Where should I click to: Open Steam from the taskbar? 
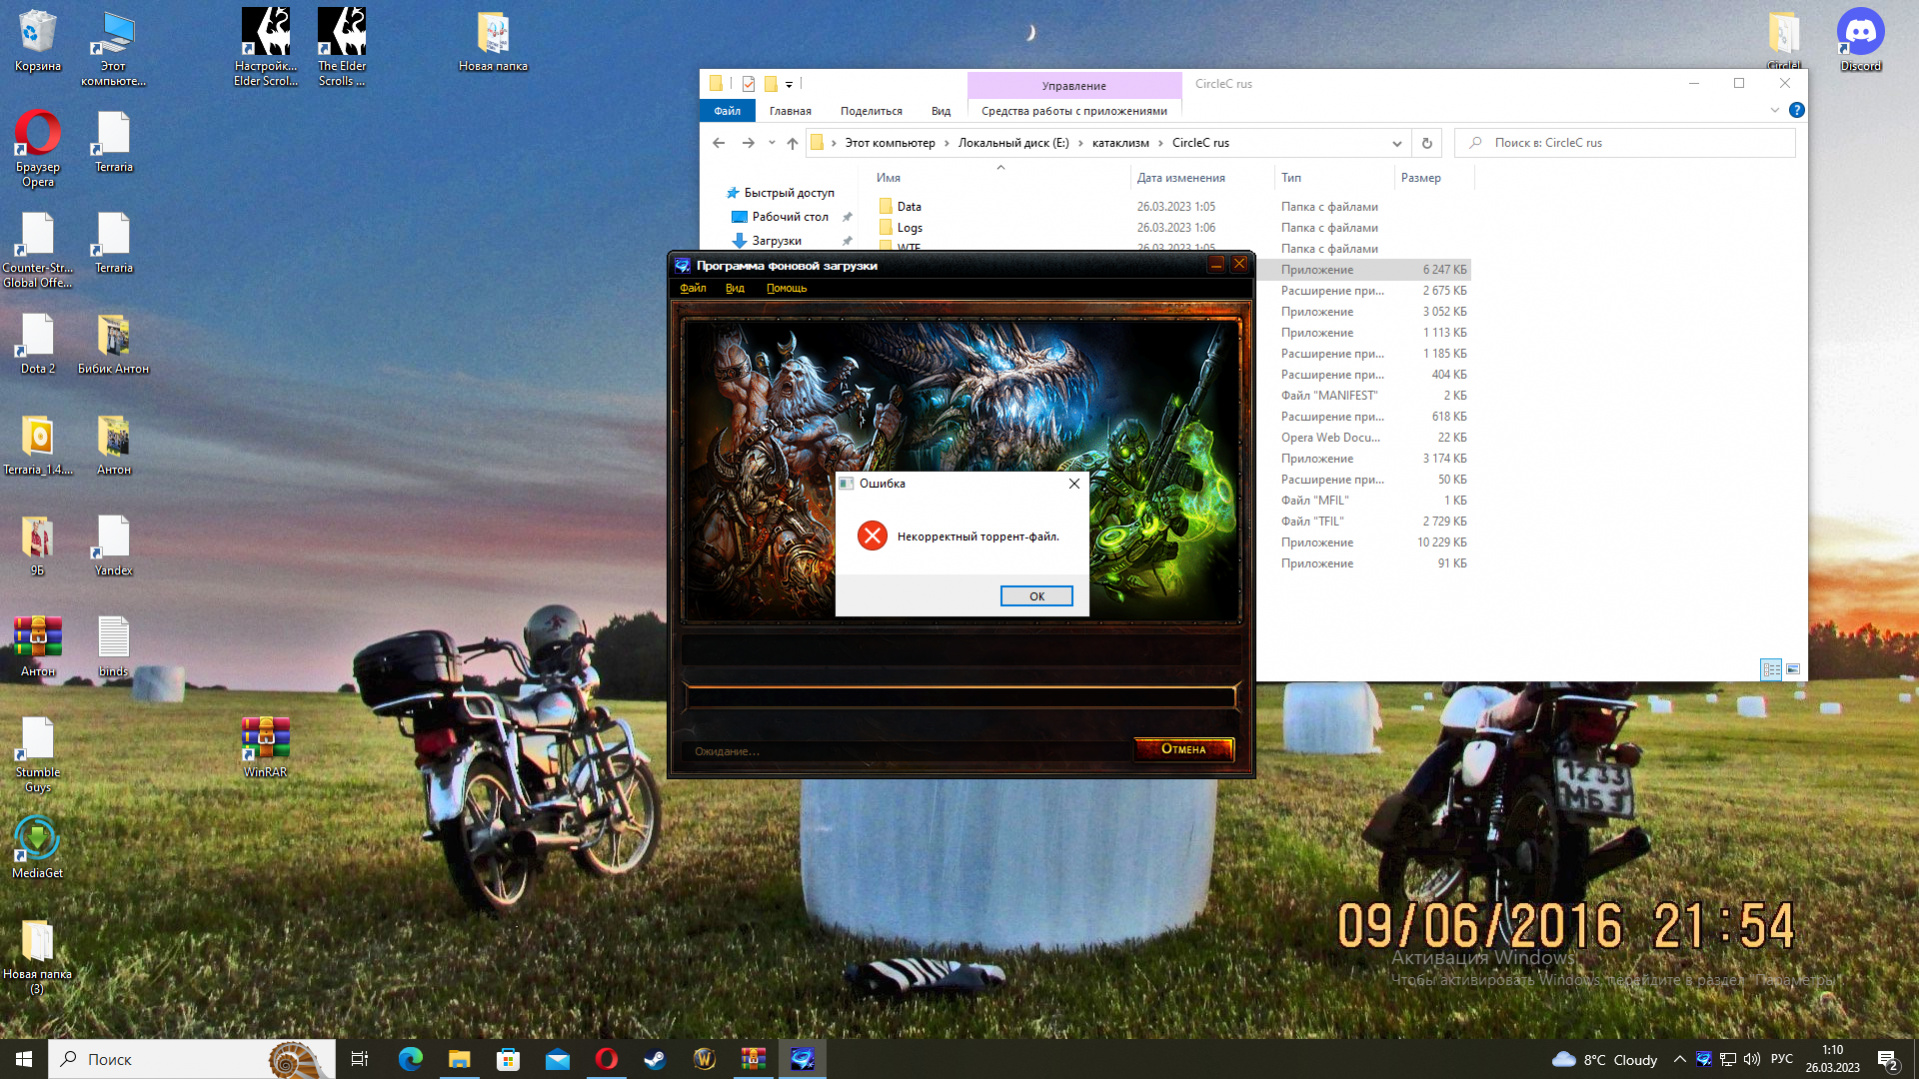[x=655, y=1059]
